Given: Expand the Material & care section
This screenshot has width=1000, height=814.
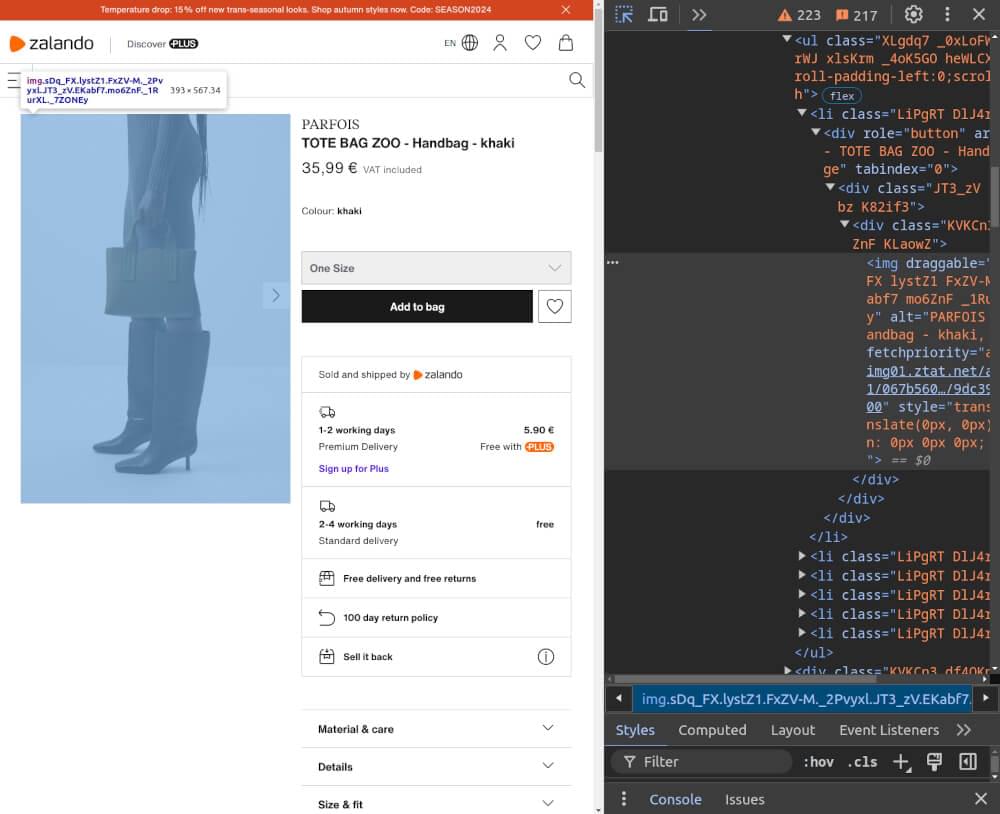Looking at the screenshot, I should (436, 729).
